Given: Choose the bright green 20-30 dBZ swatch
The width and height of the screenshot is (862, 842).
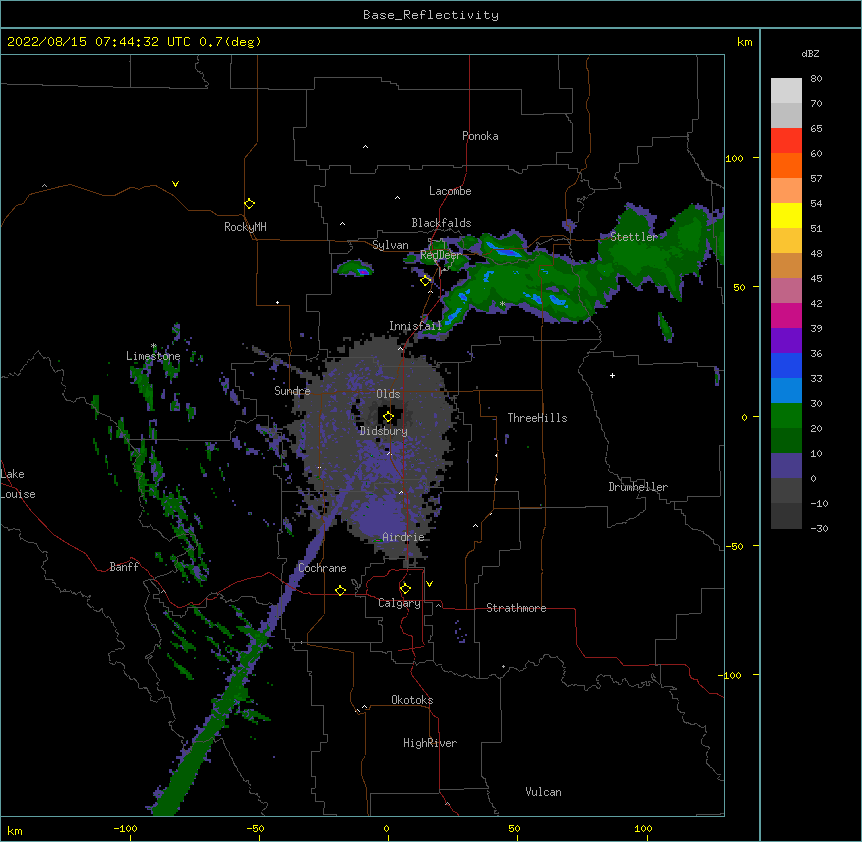Looking at the screenshot, I should 786,416.
